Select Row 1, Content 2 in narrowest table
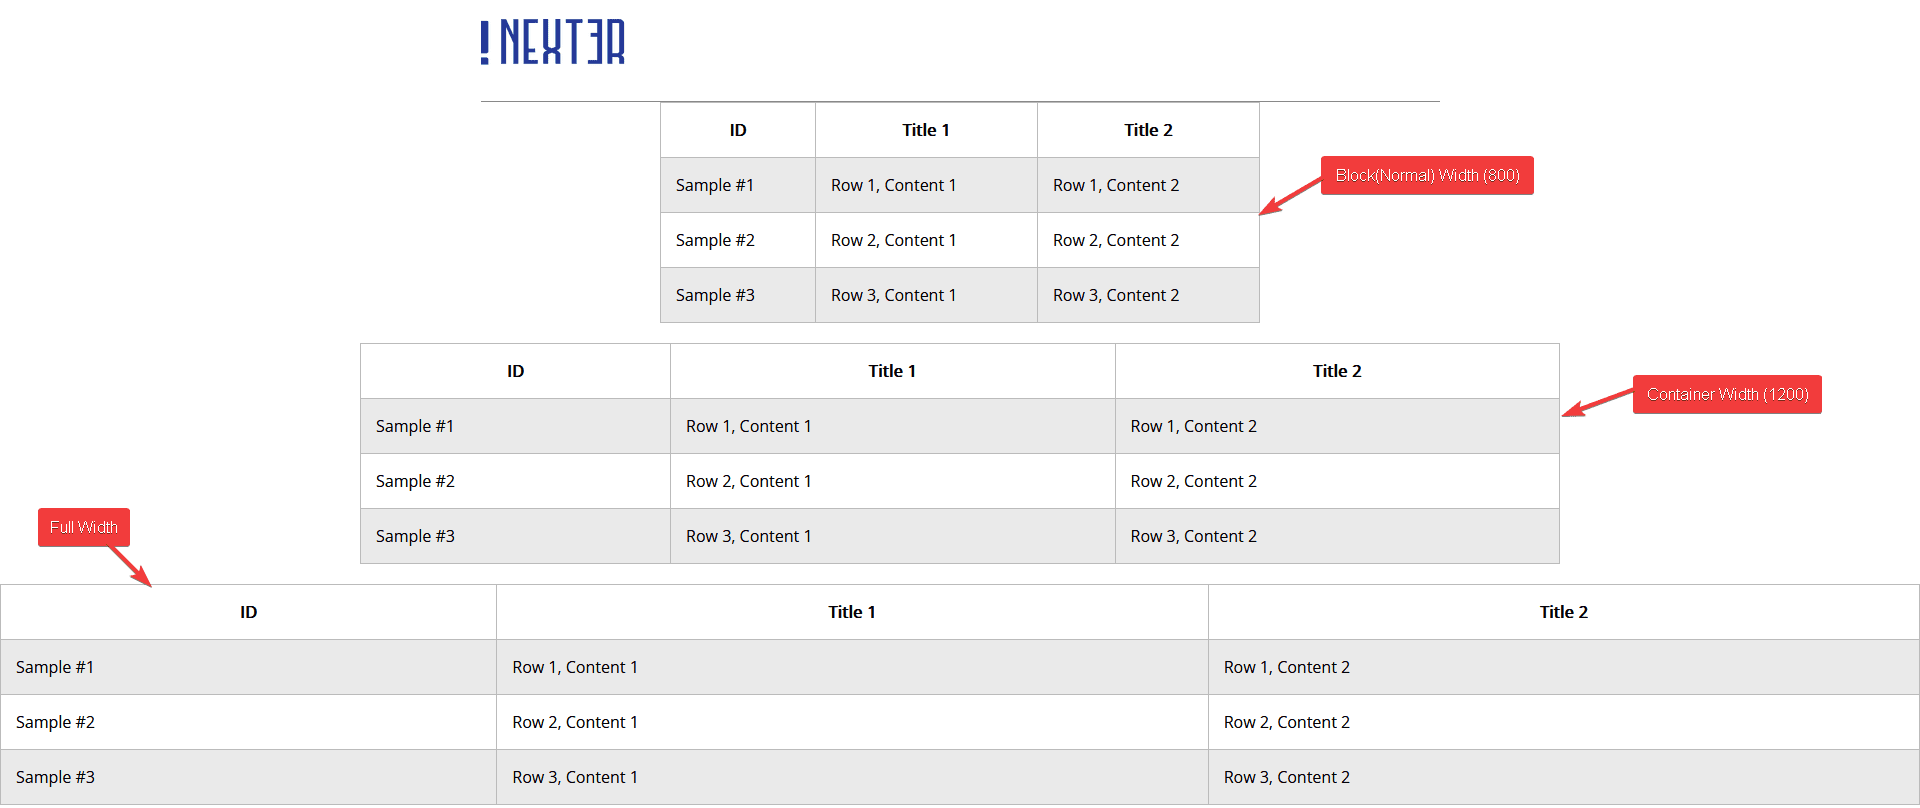 tap(1148, 185)
